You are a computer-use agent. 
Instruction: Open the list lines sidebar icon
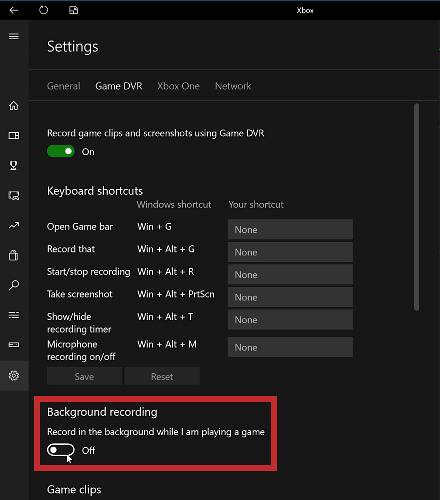click(14, 315)
